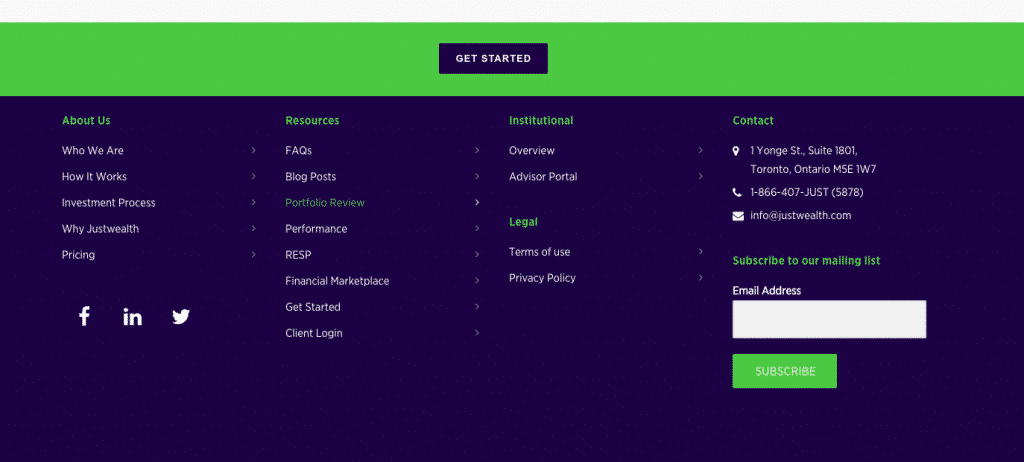Click the Resources column heading
Image resolution: width=1024 pixels, height=462 pixels.
point(312,121)
